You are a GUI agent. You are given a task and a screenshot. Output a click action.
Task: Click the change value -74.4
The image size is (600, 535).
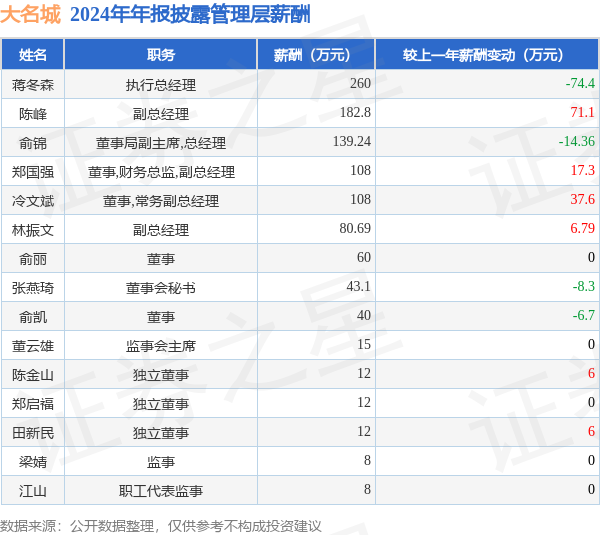point(580,83)
